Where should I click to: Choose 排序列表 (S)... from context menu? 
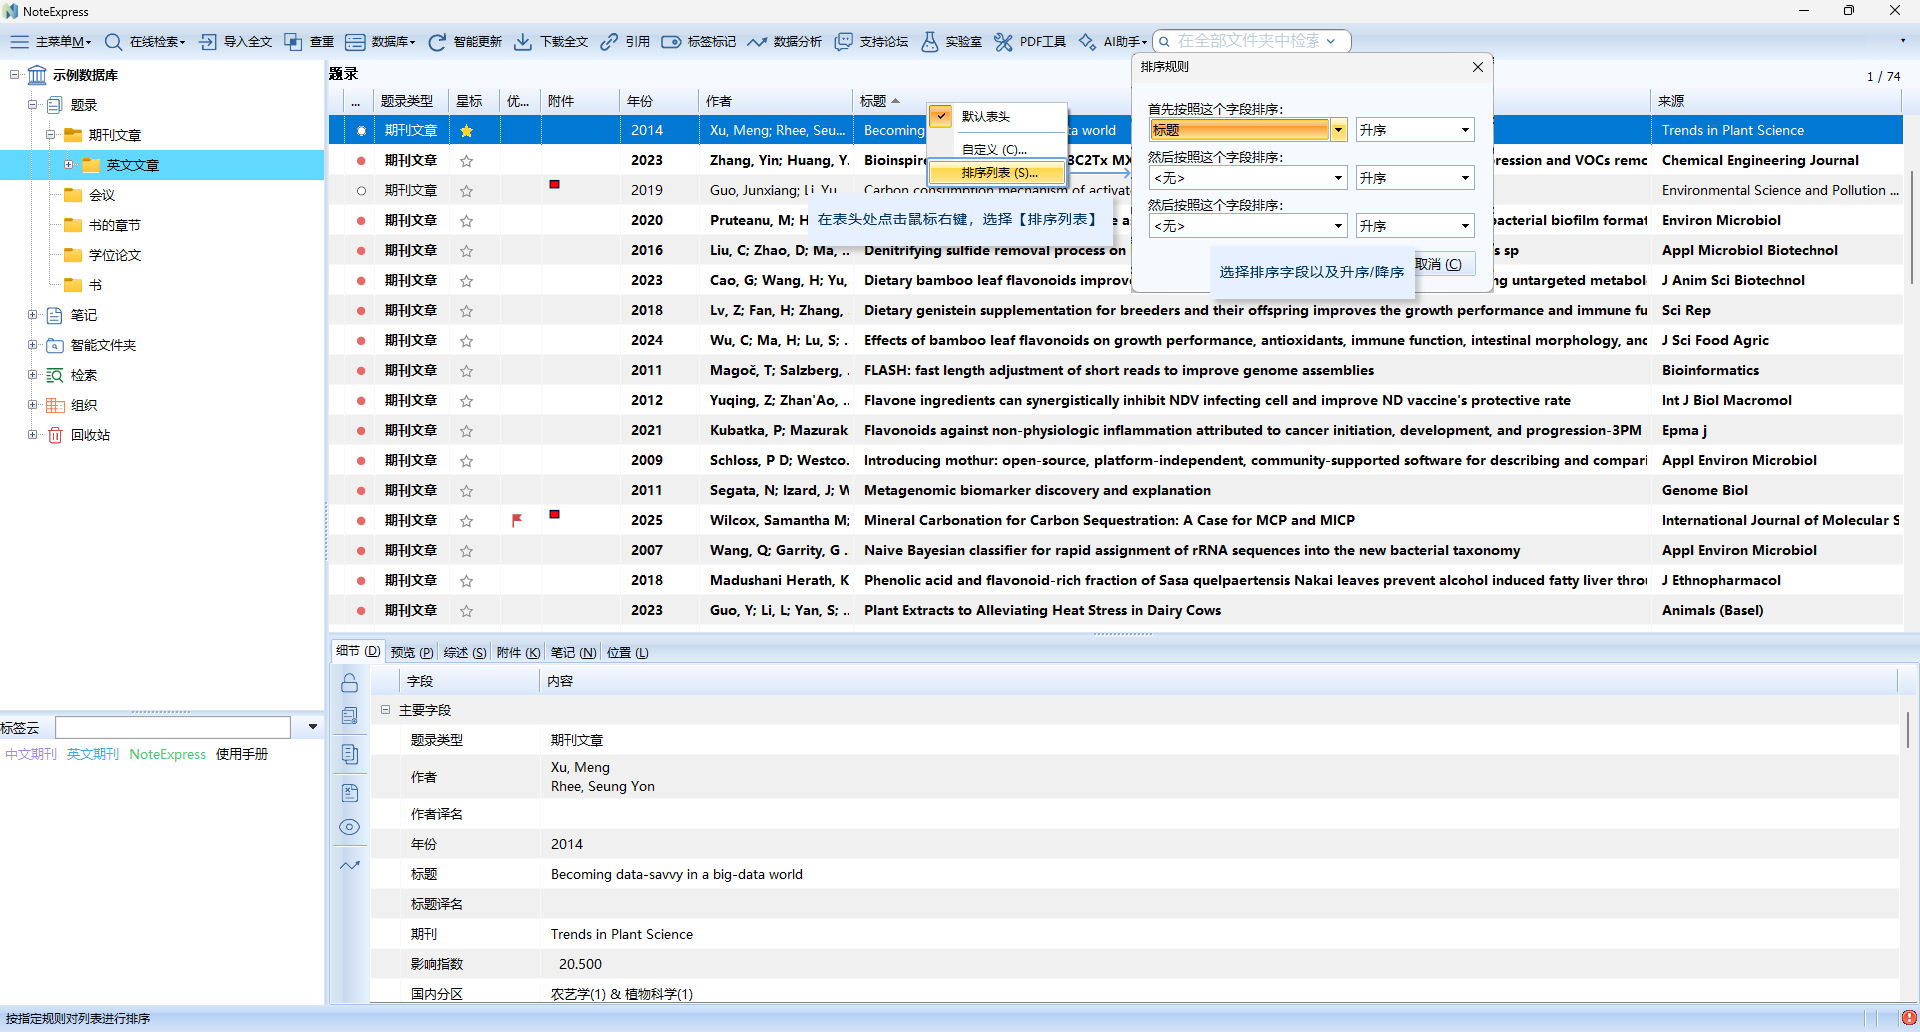997,173
